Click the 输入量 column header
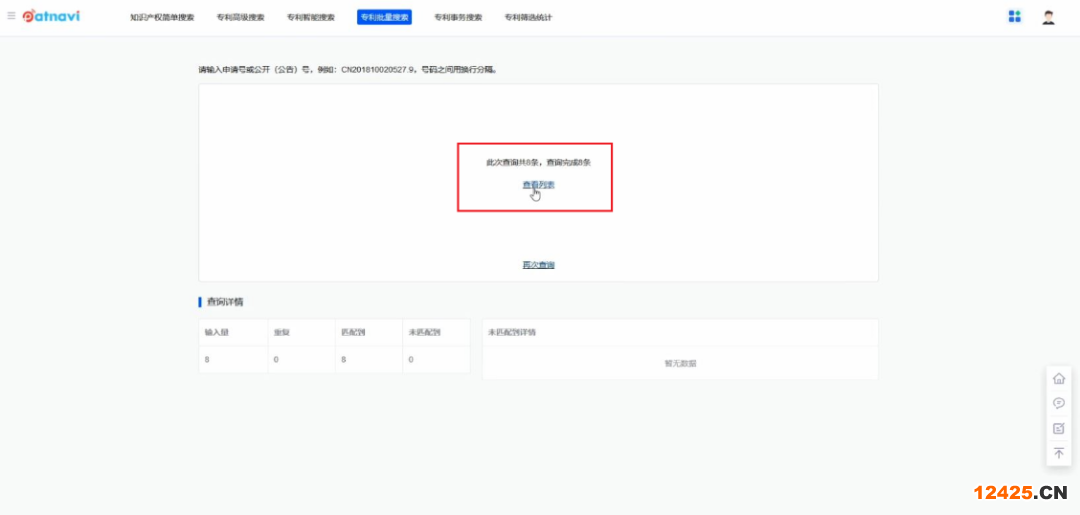1080x515 pixels. click(217, 332)
